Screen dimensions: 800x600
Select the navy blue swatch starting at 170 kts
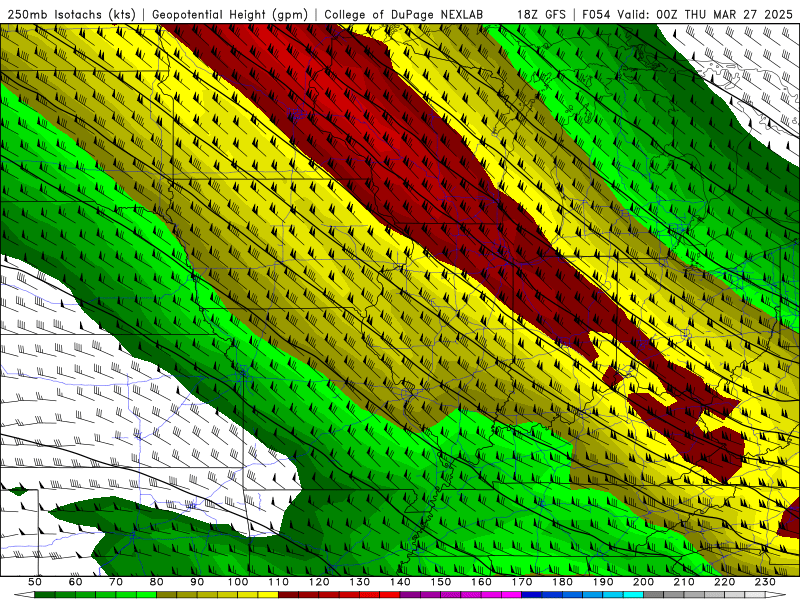(x=532, y=594)
